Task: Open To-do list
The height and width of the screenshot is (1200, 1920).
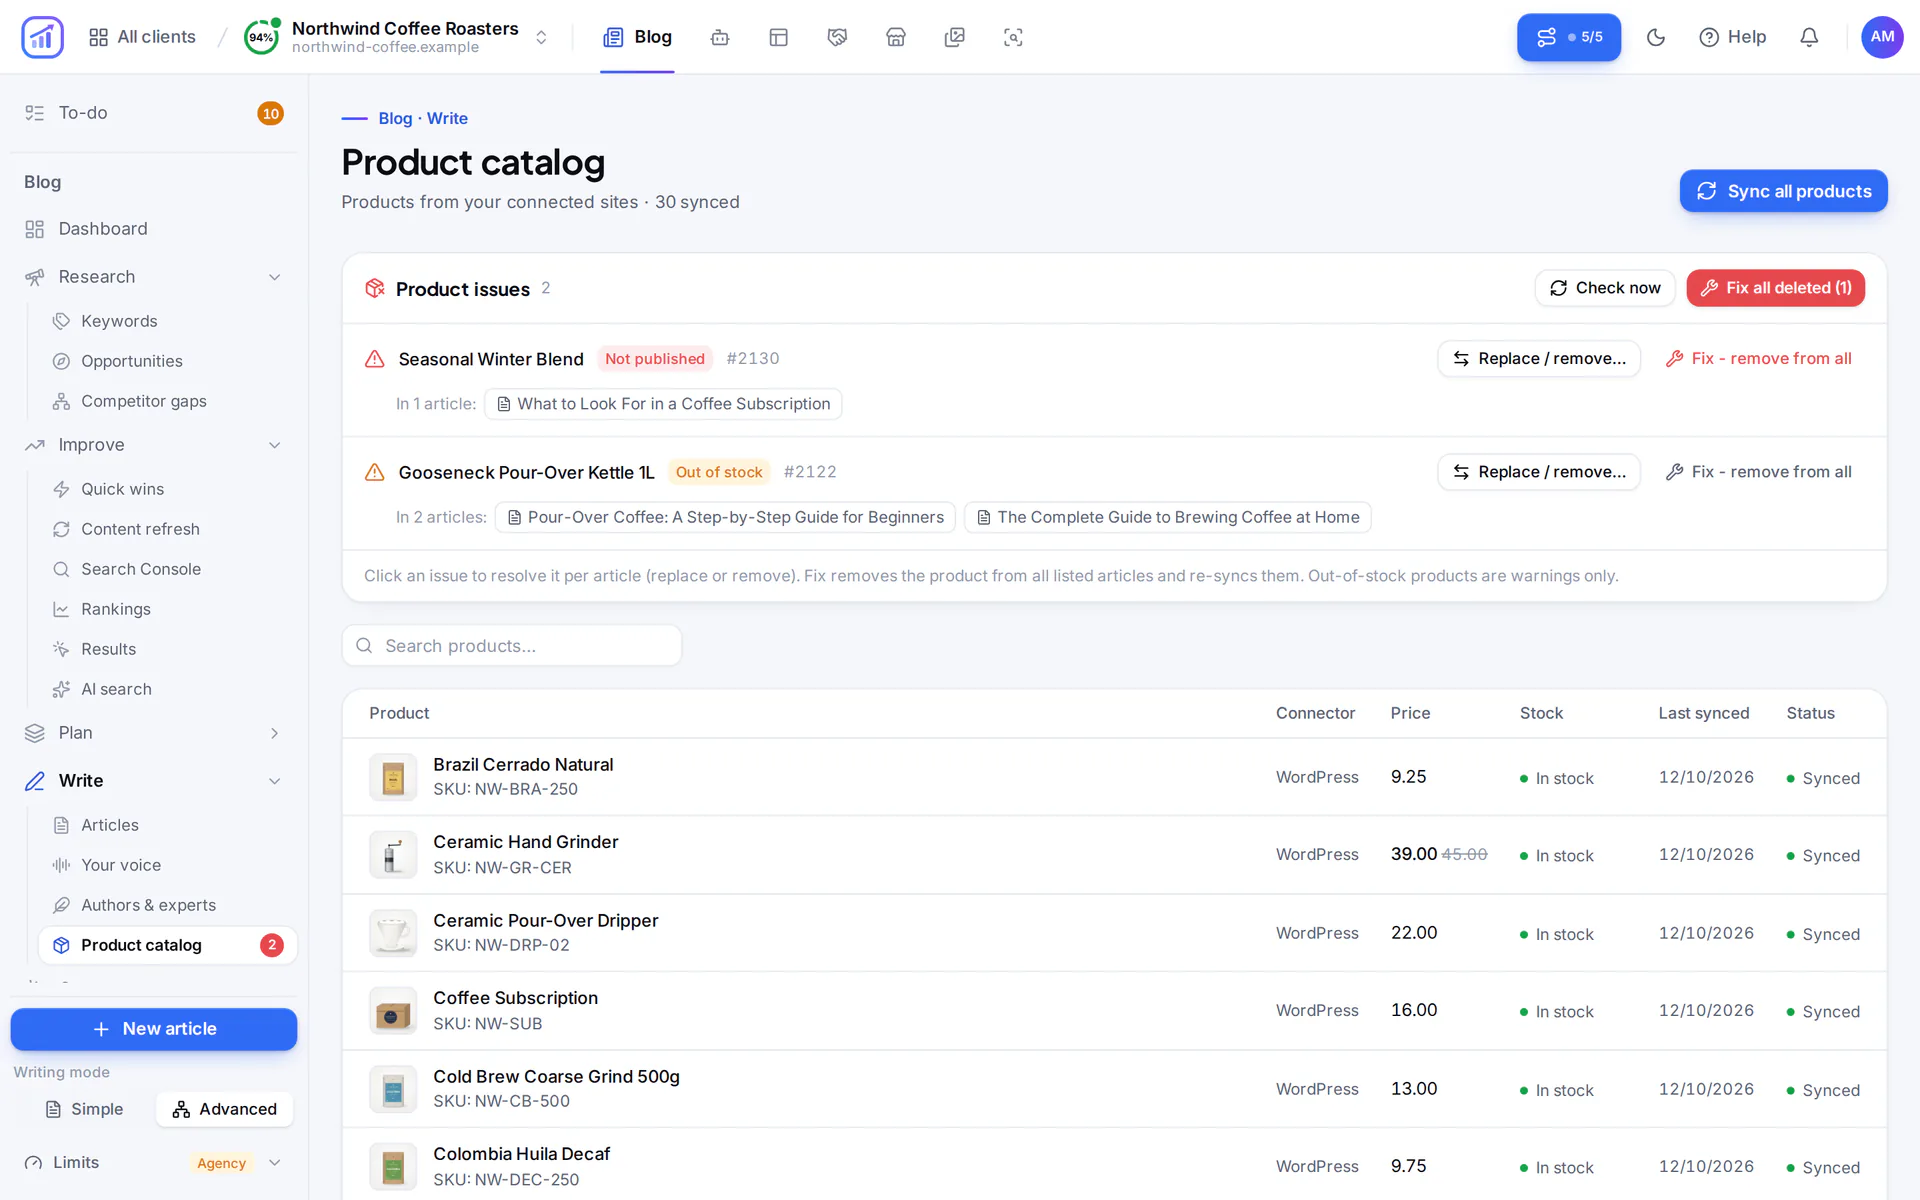Action: tap(154, 113)
